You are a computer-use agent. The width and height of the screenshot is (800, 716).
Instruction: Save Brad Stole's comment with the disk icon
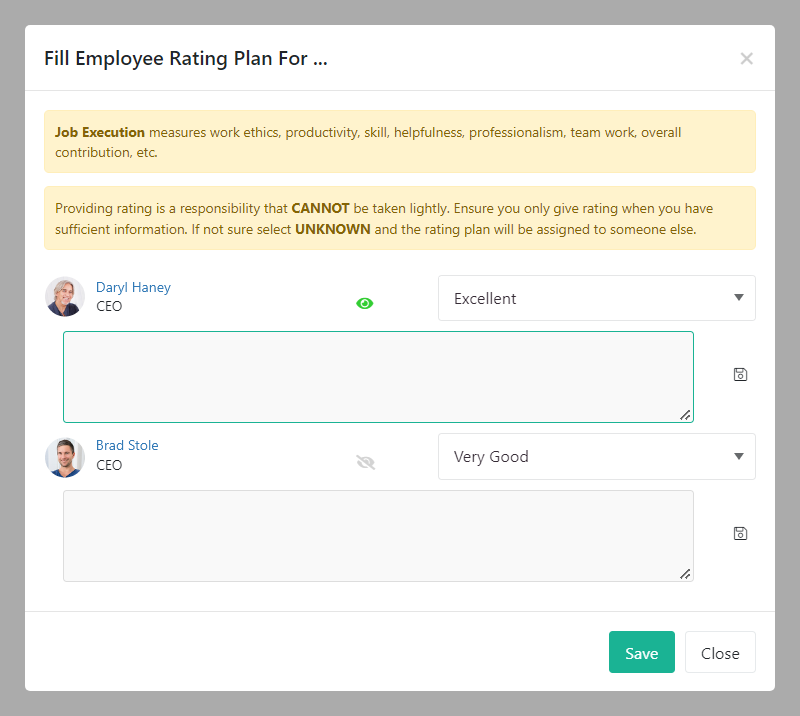(740, 533)
